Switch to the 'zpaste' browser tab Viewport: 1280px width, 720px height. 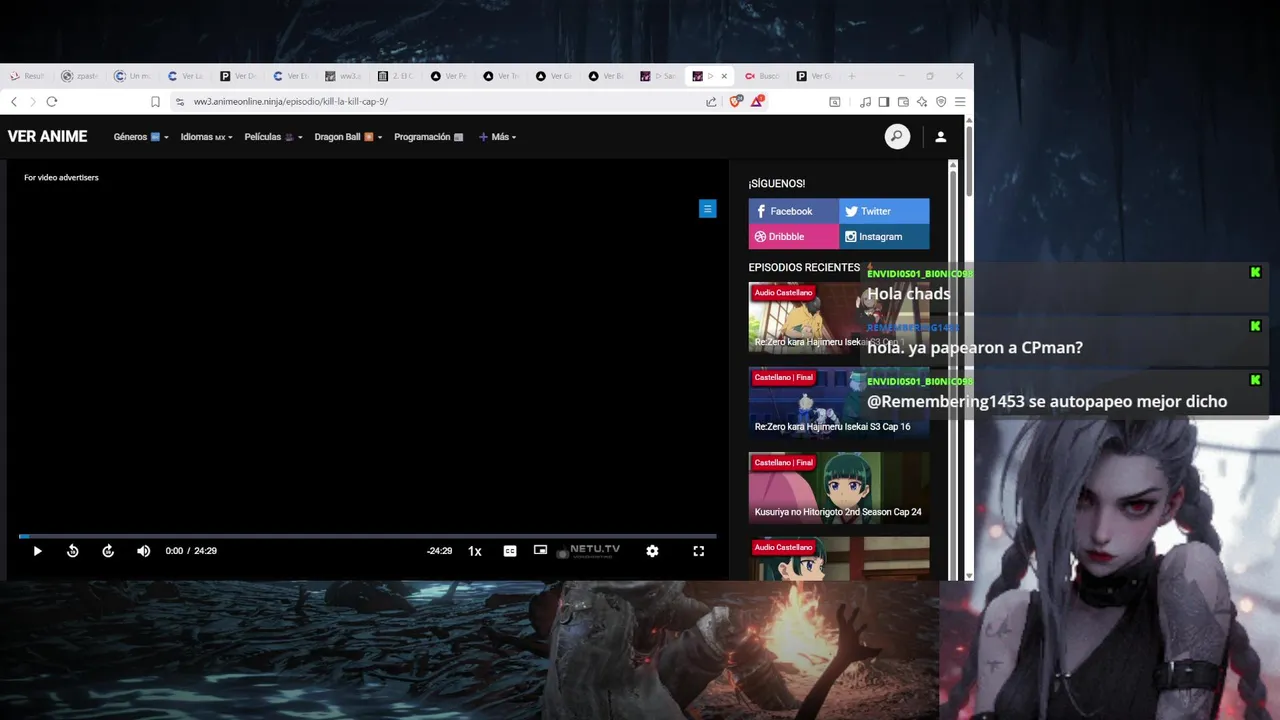point(80,76)
